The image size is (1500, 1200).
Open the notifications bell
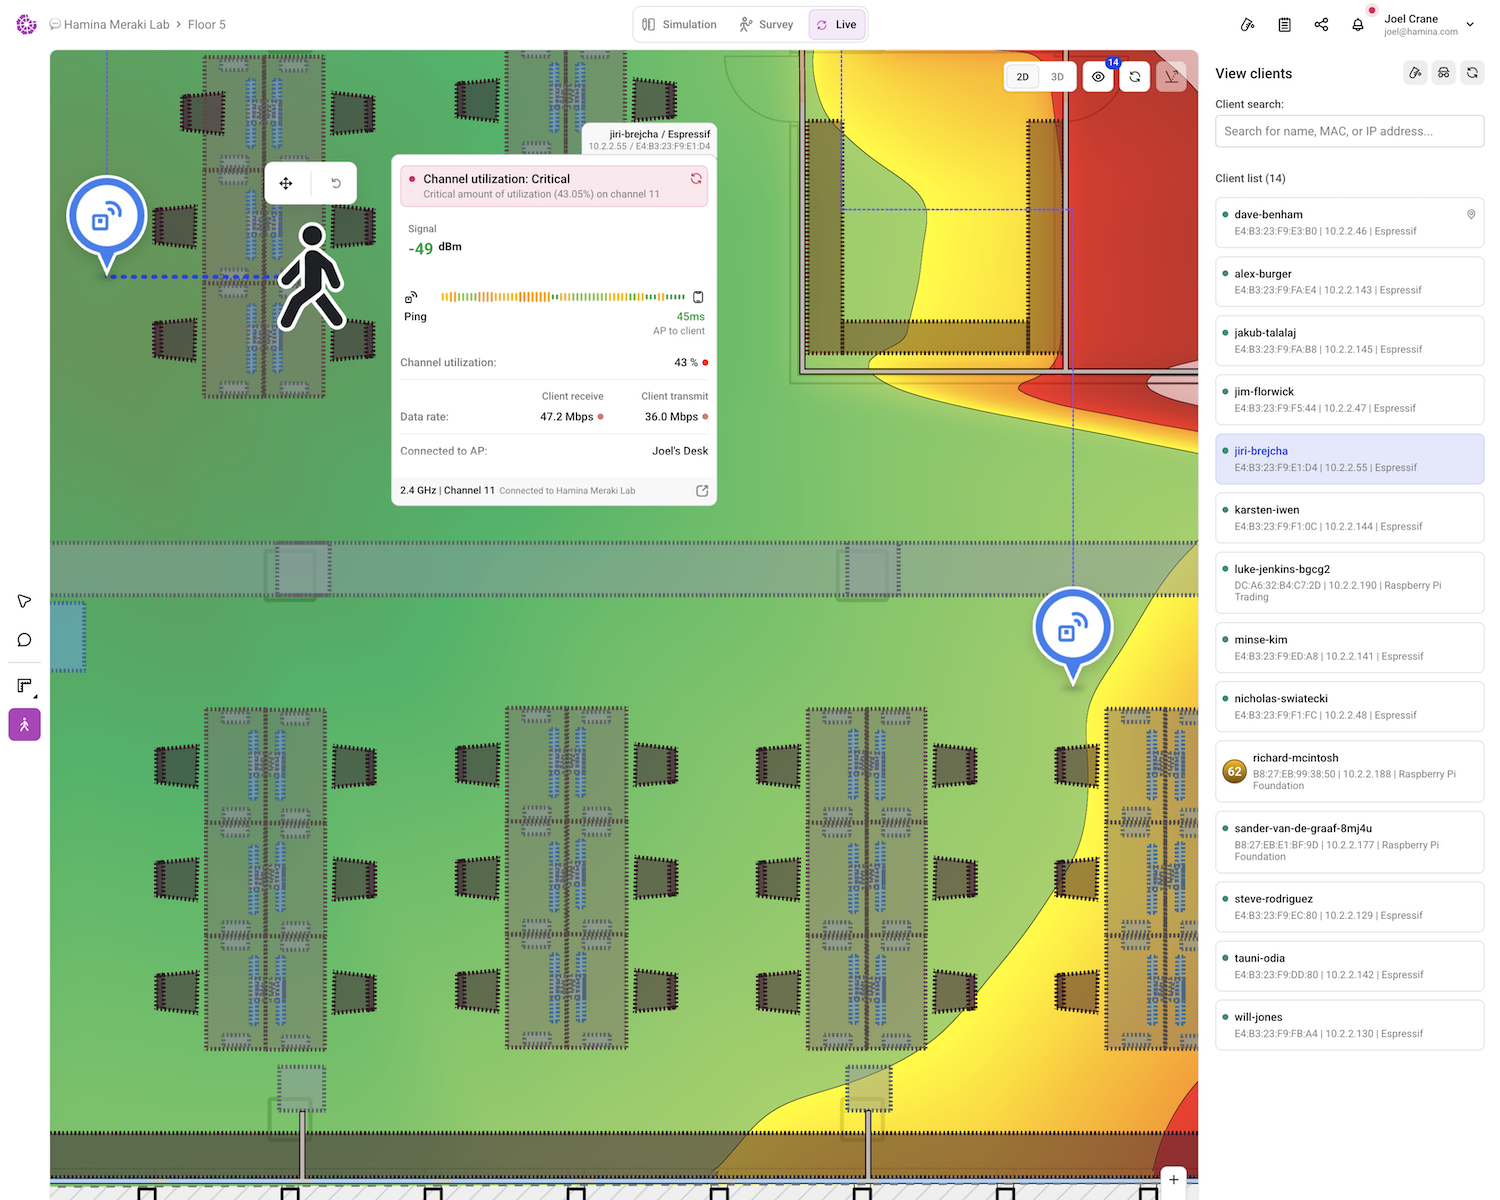click(x=1358, y=25)
